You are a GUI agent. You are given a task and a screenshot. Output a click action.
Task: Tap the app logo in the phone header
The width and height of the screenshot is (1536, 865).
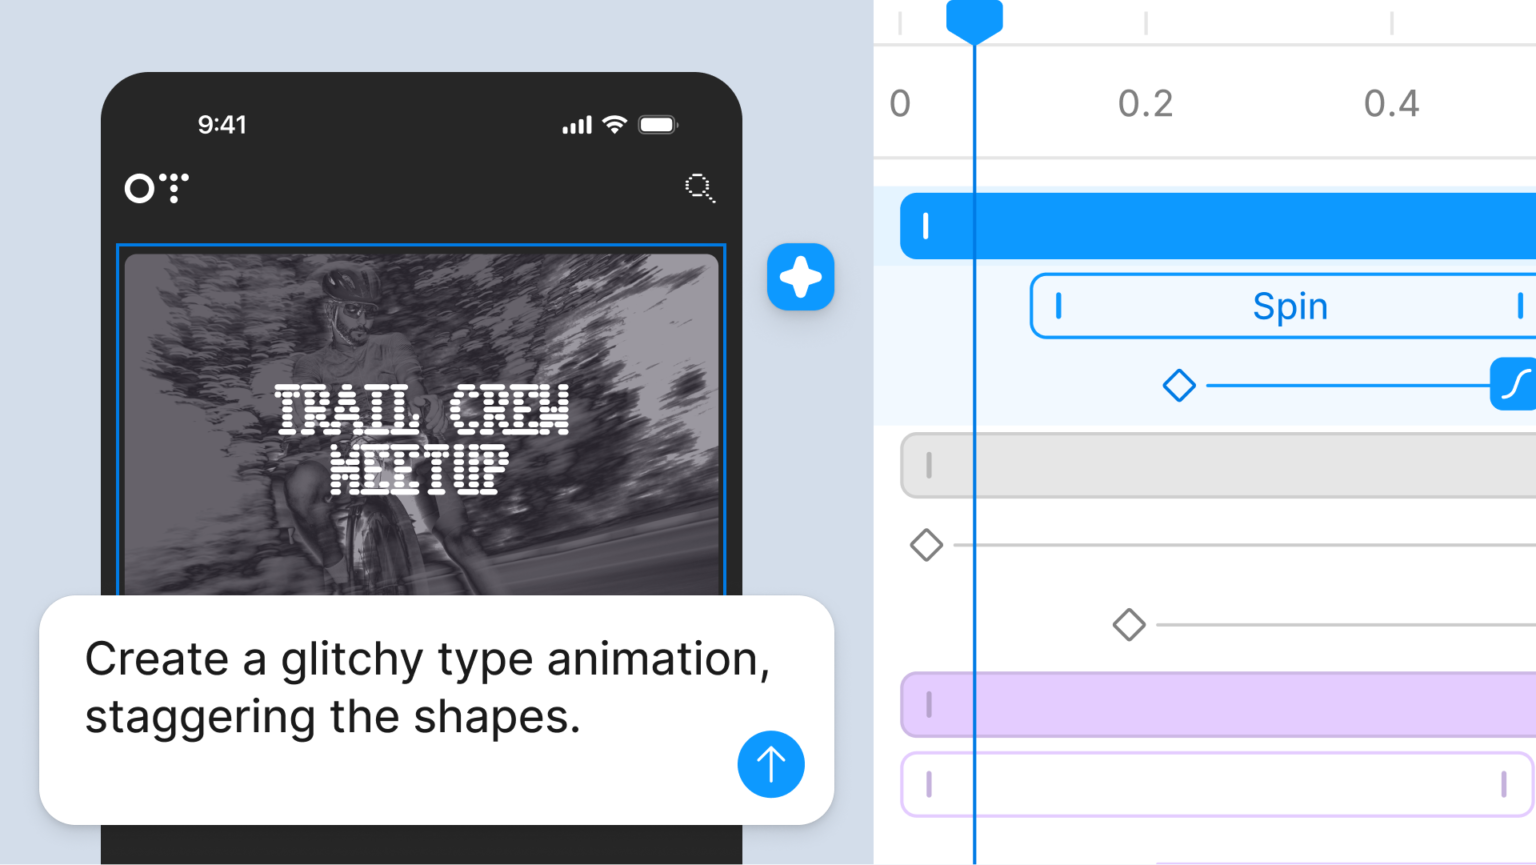pyautogui.click(x=156, y=188)
